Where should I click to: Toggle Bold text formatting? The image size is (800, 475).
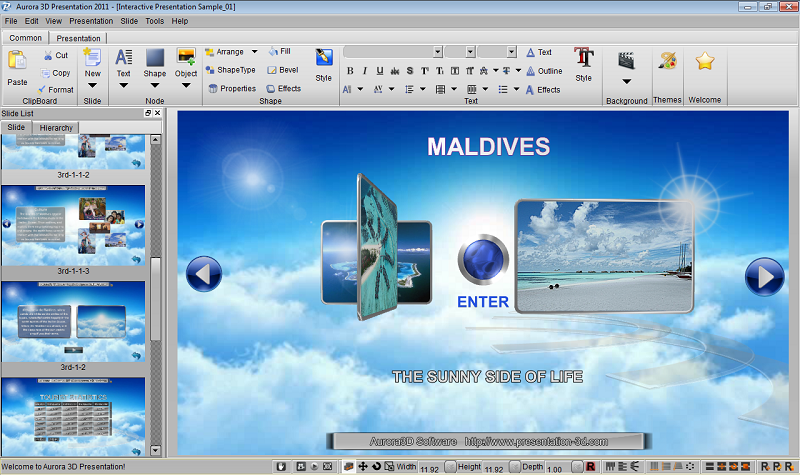click(350, 71)
